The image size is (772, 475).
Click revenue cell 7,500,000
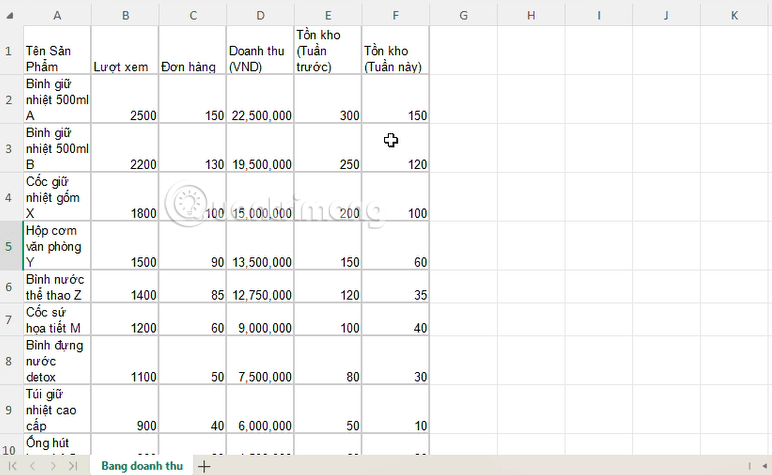(x=260, y=361)
